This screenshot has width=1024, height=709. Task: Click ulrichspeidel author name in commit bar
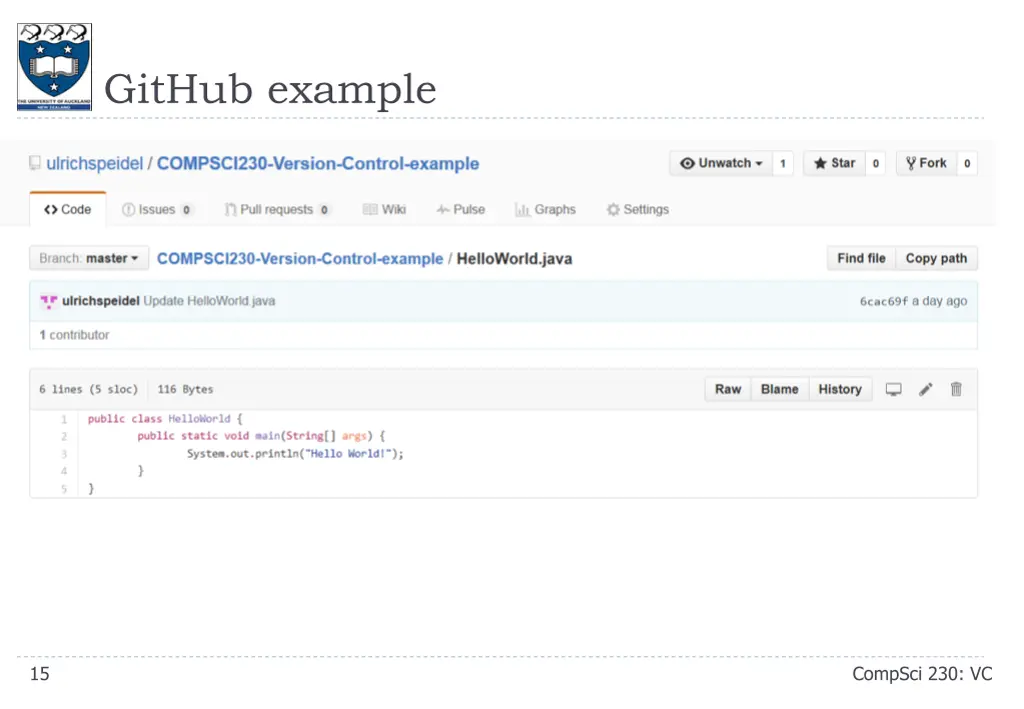[101, 301]
